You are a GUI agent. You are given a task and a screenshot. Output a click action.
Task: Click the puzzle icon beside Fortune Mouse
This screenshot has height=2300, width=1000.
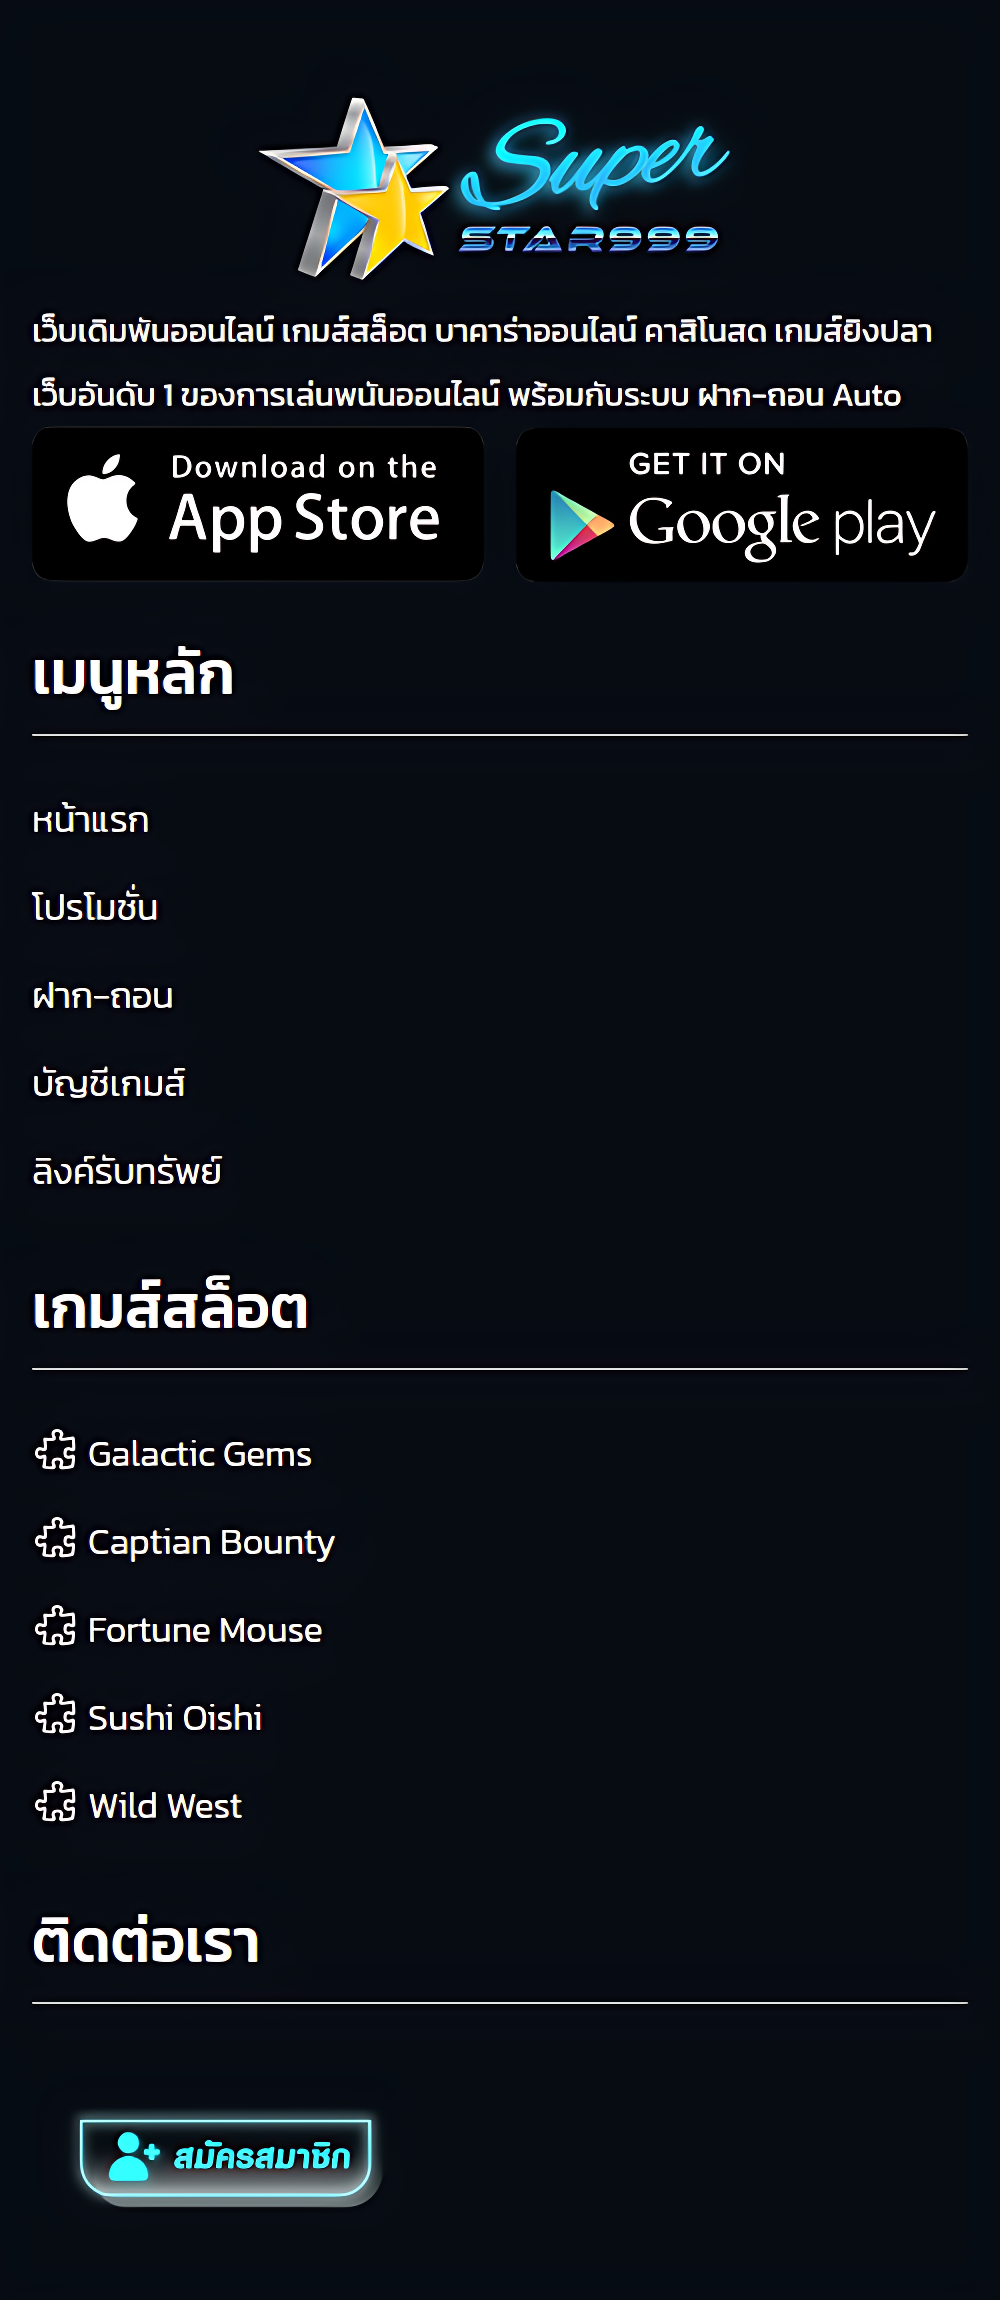pyautogui.click(x=56, y=1626)
